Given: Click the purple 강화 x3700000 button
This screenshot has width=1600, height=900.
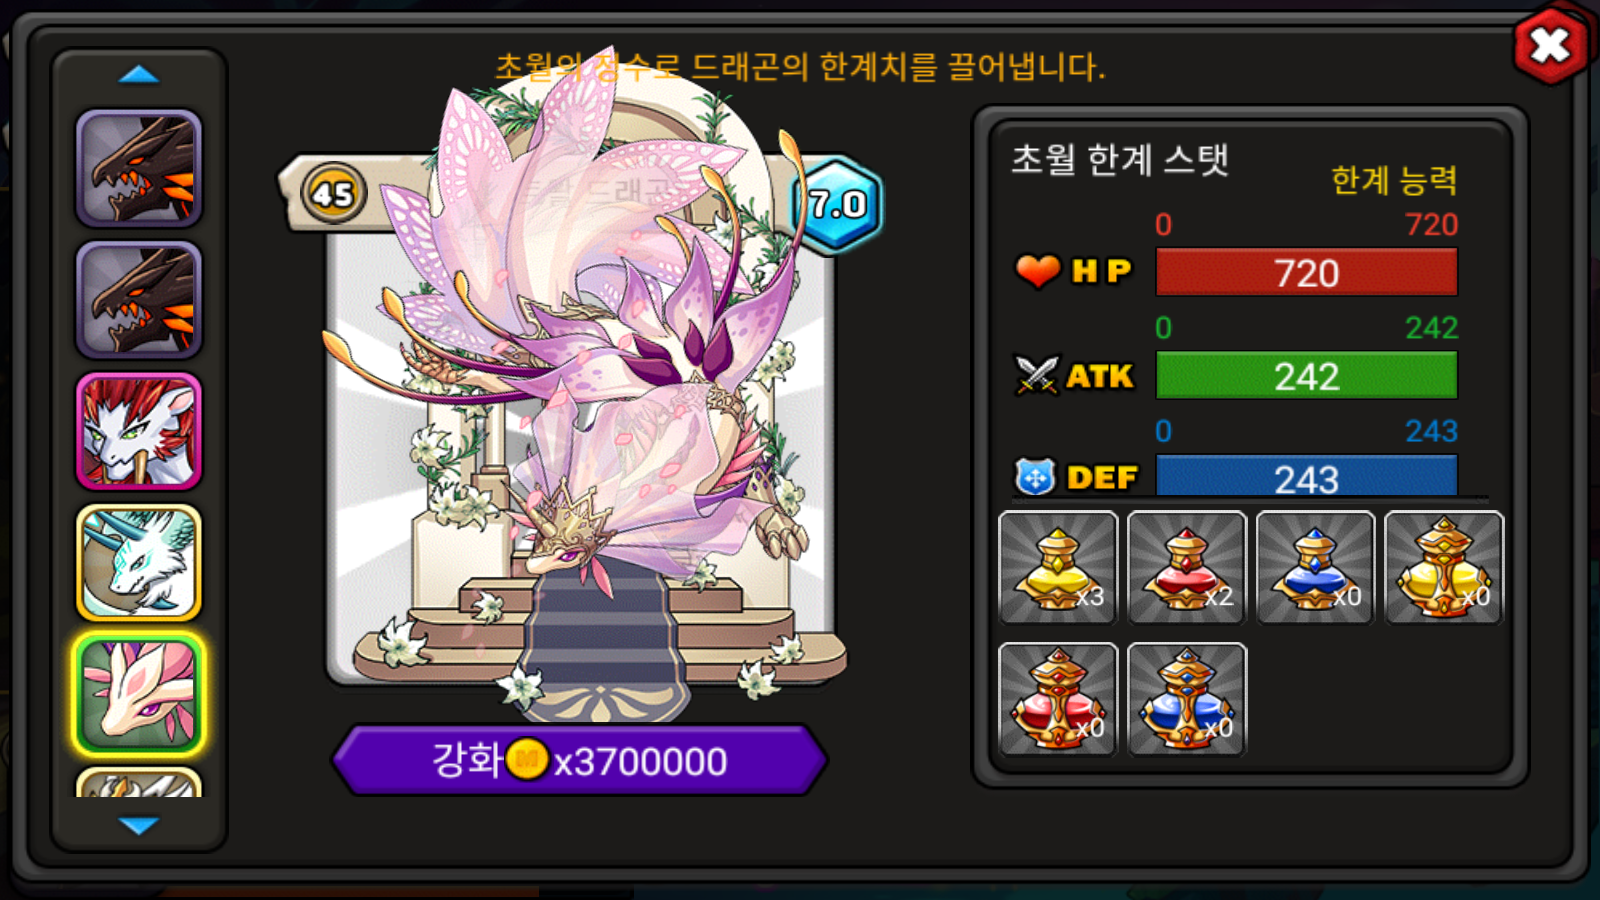Looking at the screenshot, I should [580, 761].
